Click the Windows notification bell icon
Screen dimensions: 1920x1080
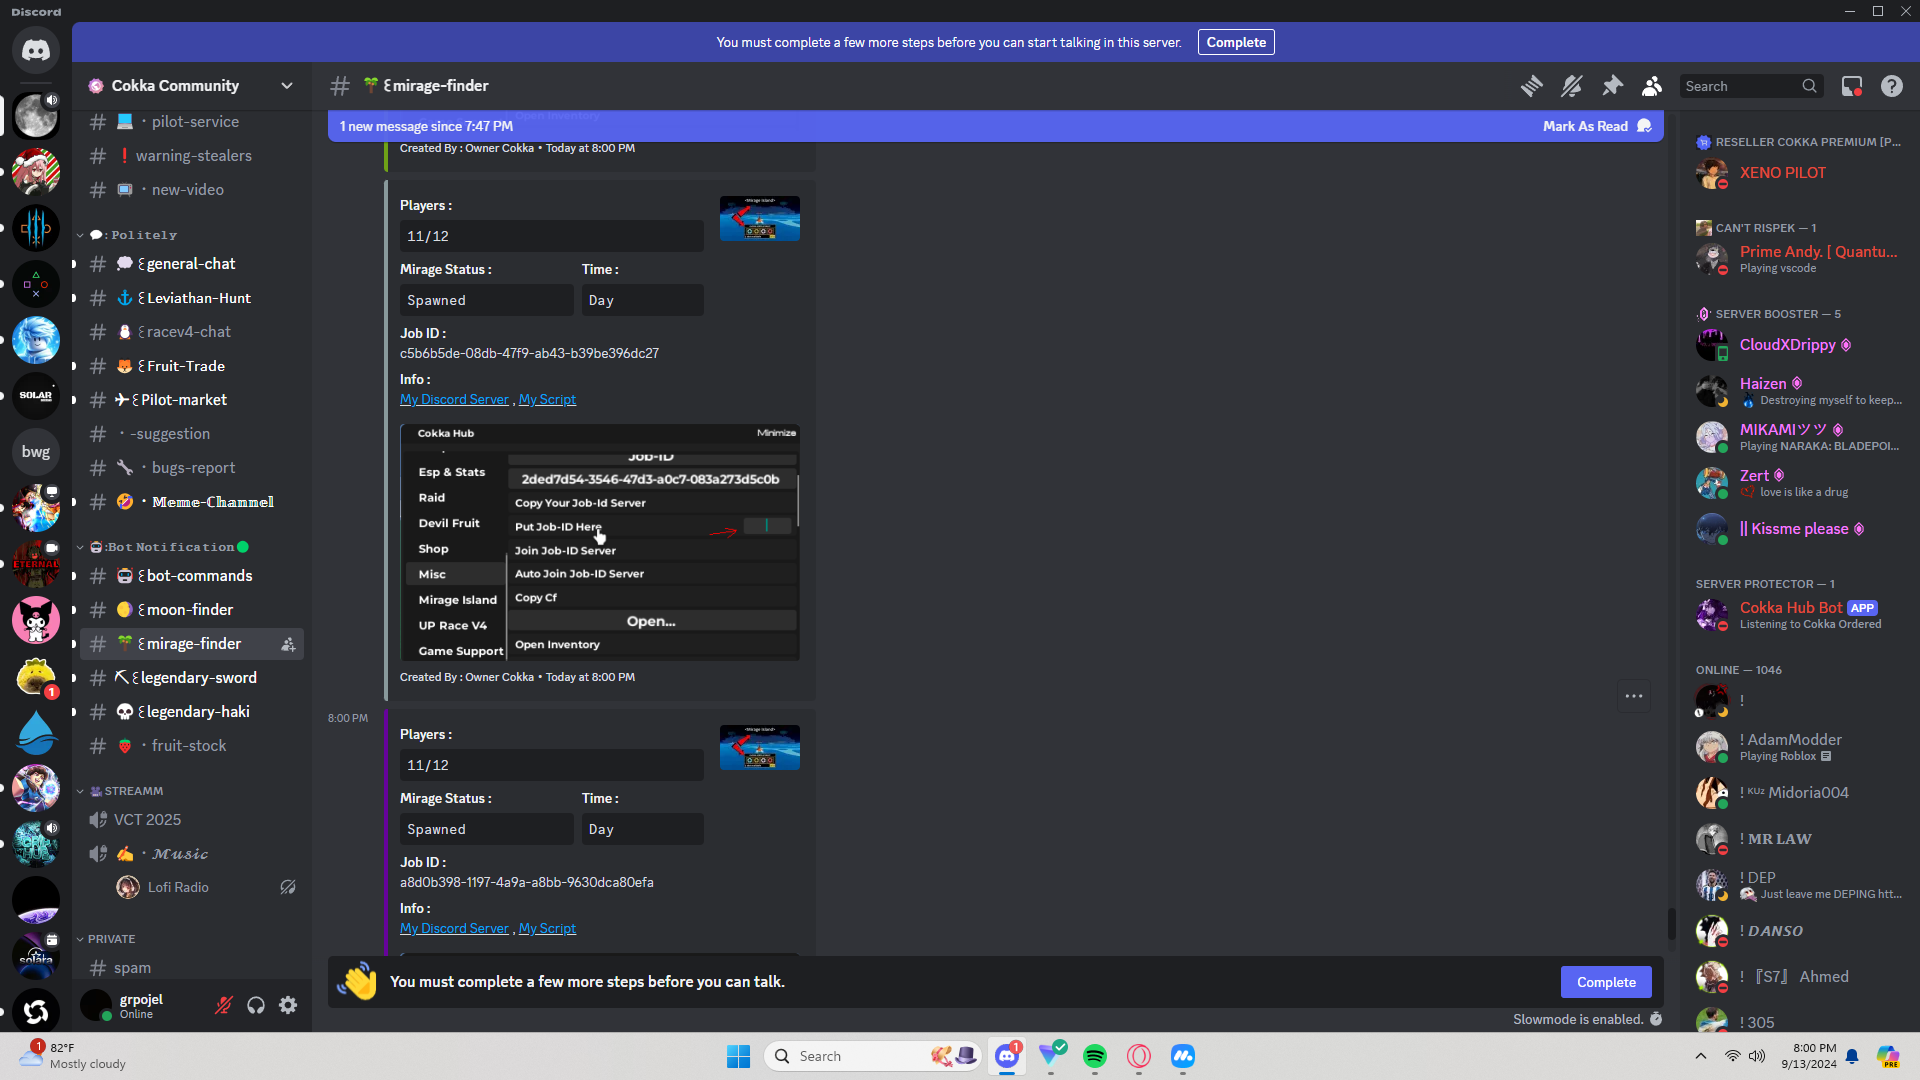(x=1852, y=1056)
